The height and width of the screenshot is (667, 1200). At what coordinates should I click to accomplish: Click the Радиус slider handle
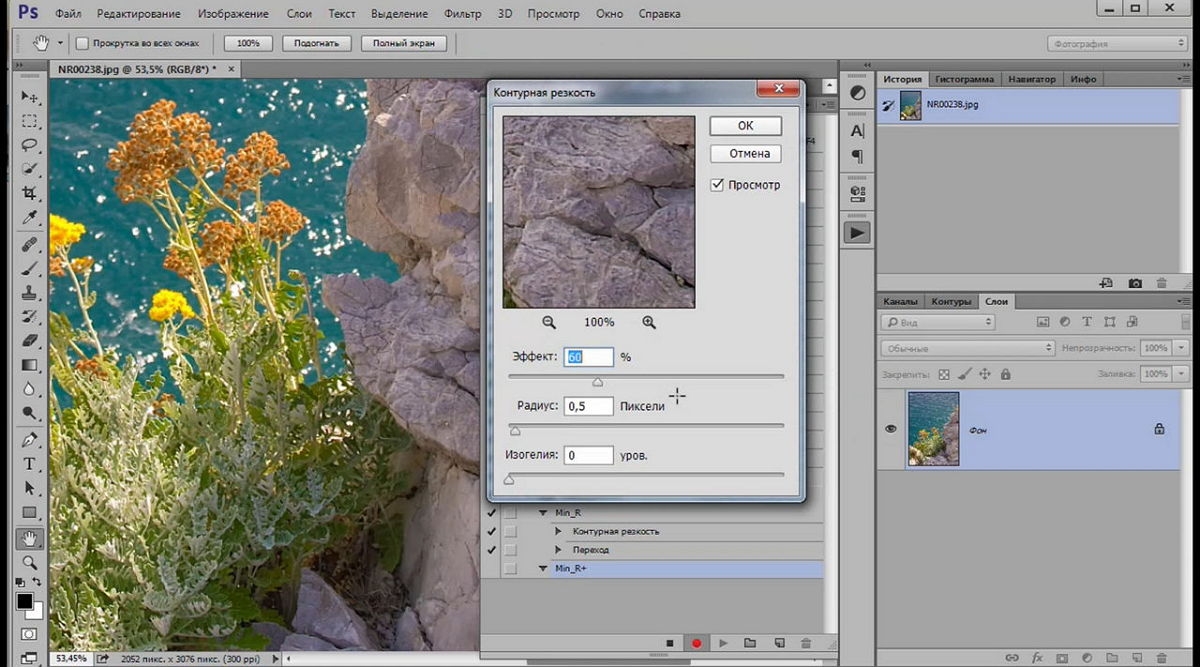point(515,431)
